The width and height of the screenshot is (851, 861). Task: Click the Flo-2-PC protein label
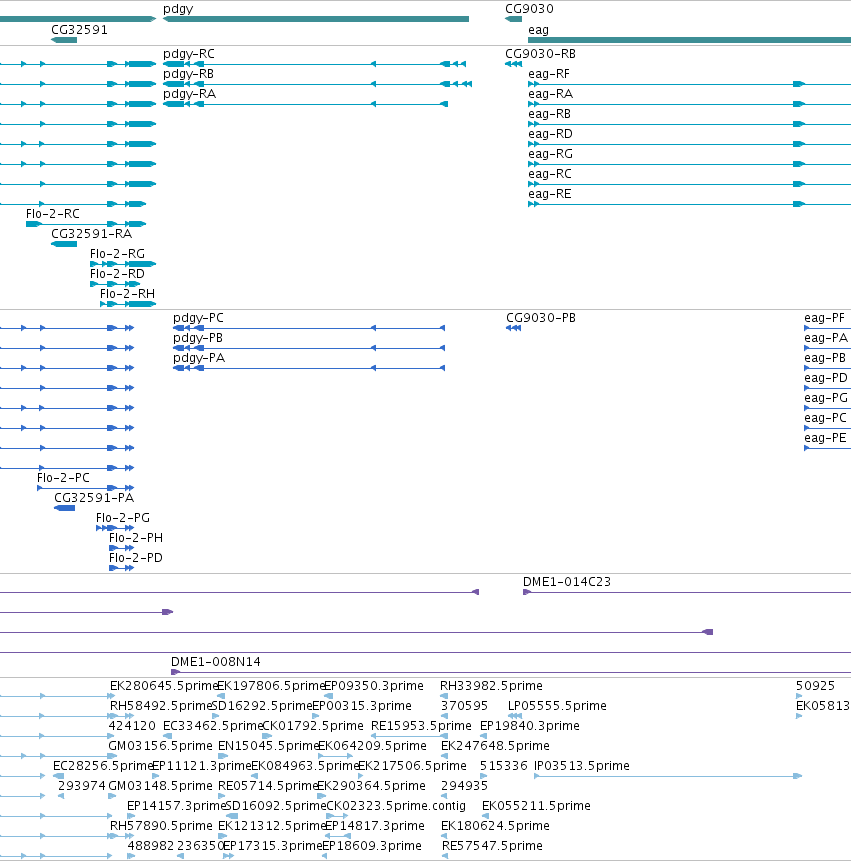63,478
